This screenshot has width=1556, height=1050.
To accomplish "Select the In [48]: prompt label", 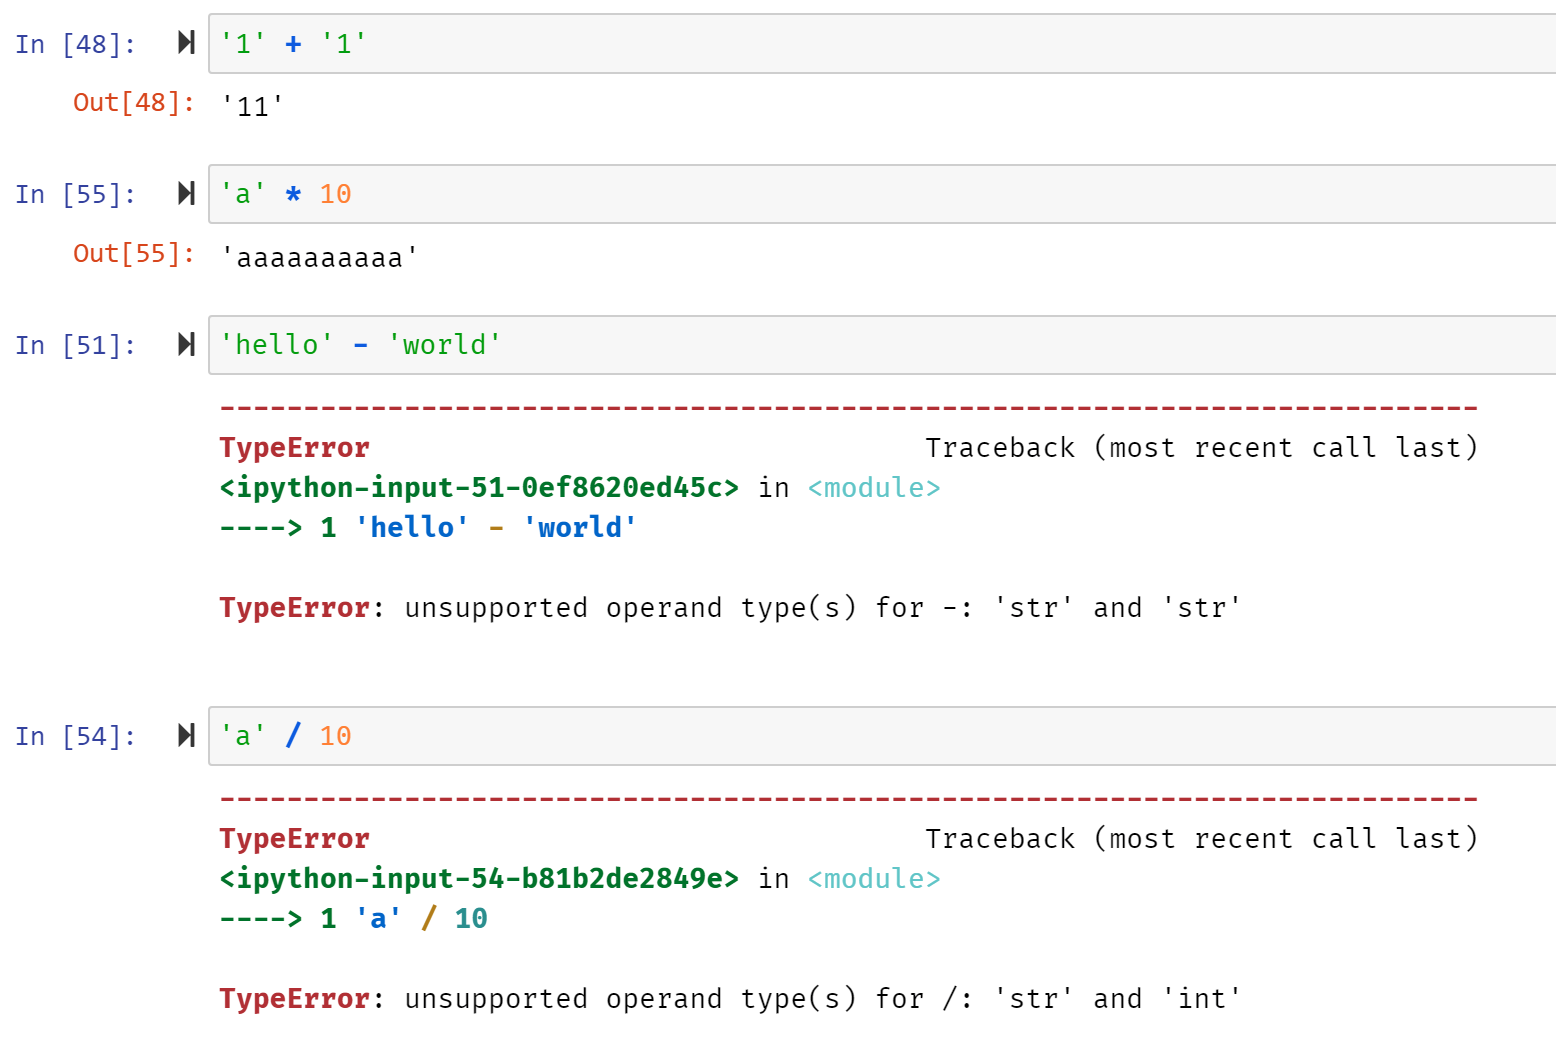I will click(75, 44).
